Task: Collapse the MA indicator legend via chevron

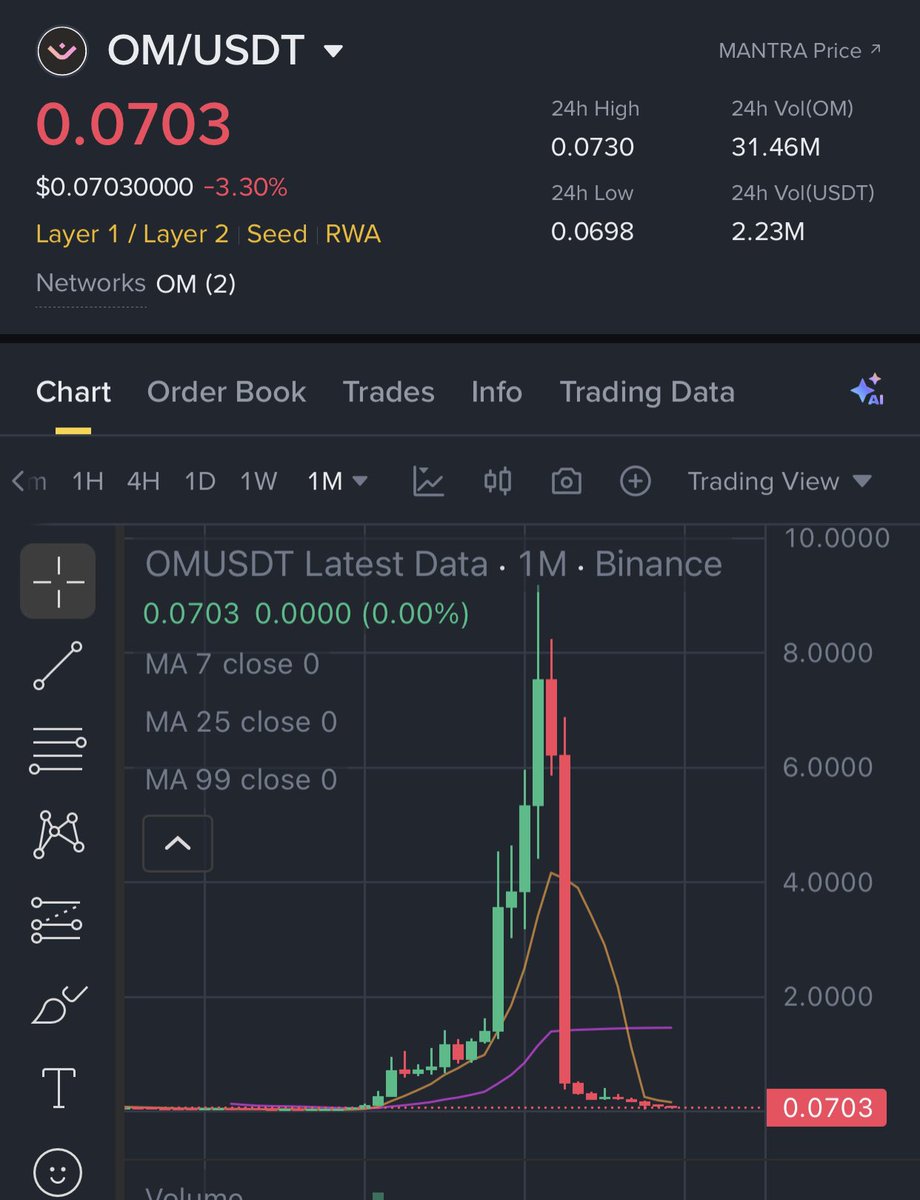Action: (x=177, y=843)
